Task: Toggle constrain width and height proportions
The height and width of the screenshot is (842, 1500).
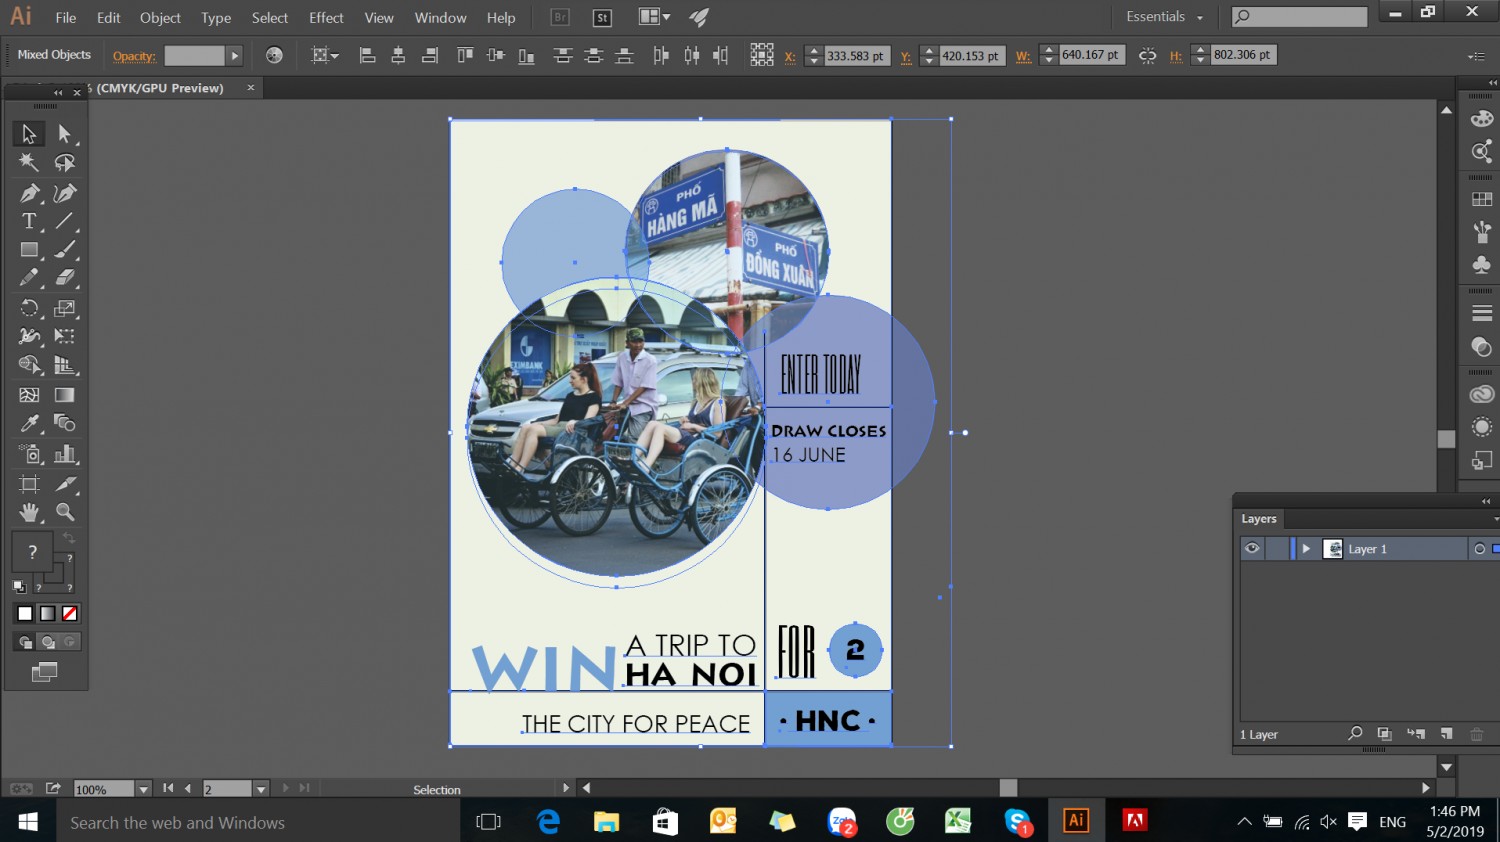Action: (x=1147, y=56)
